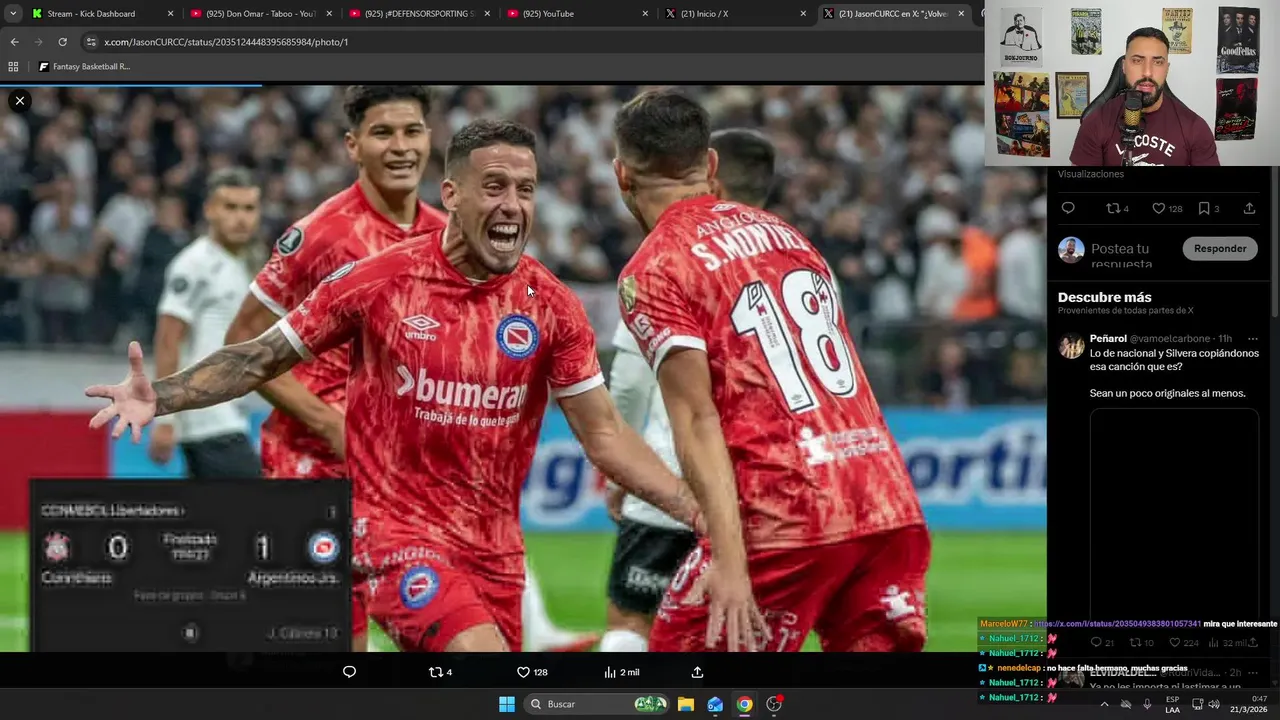Open site information icon in address bar
The image size is (1280, 720).
pos(91,42)
